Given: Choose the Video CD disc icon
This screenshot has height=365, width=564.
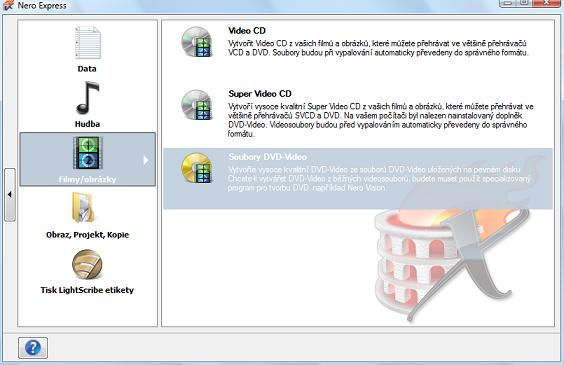Looking at the screenshot, I should coord(197,42).
